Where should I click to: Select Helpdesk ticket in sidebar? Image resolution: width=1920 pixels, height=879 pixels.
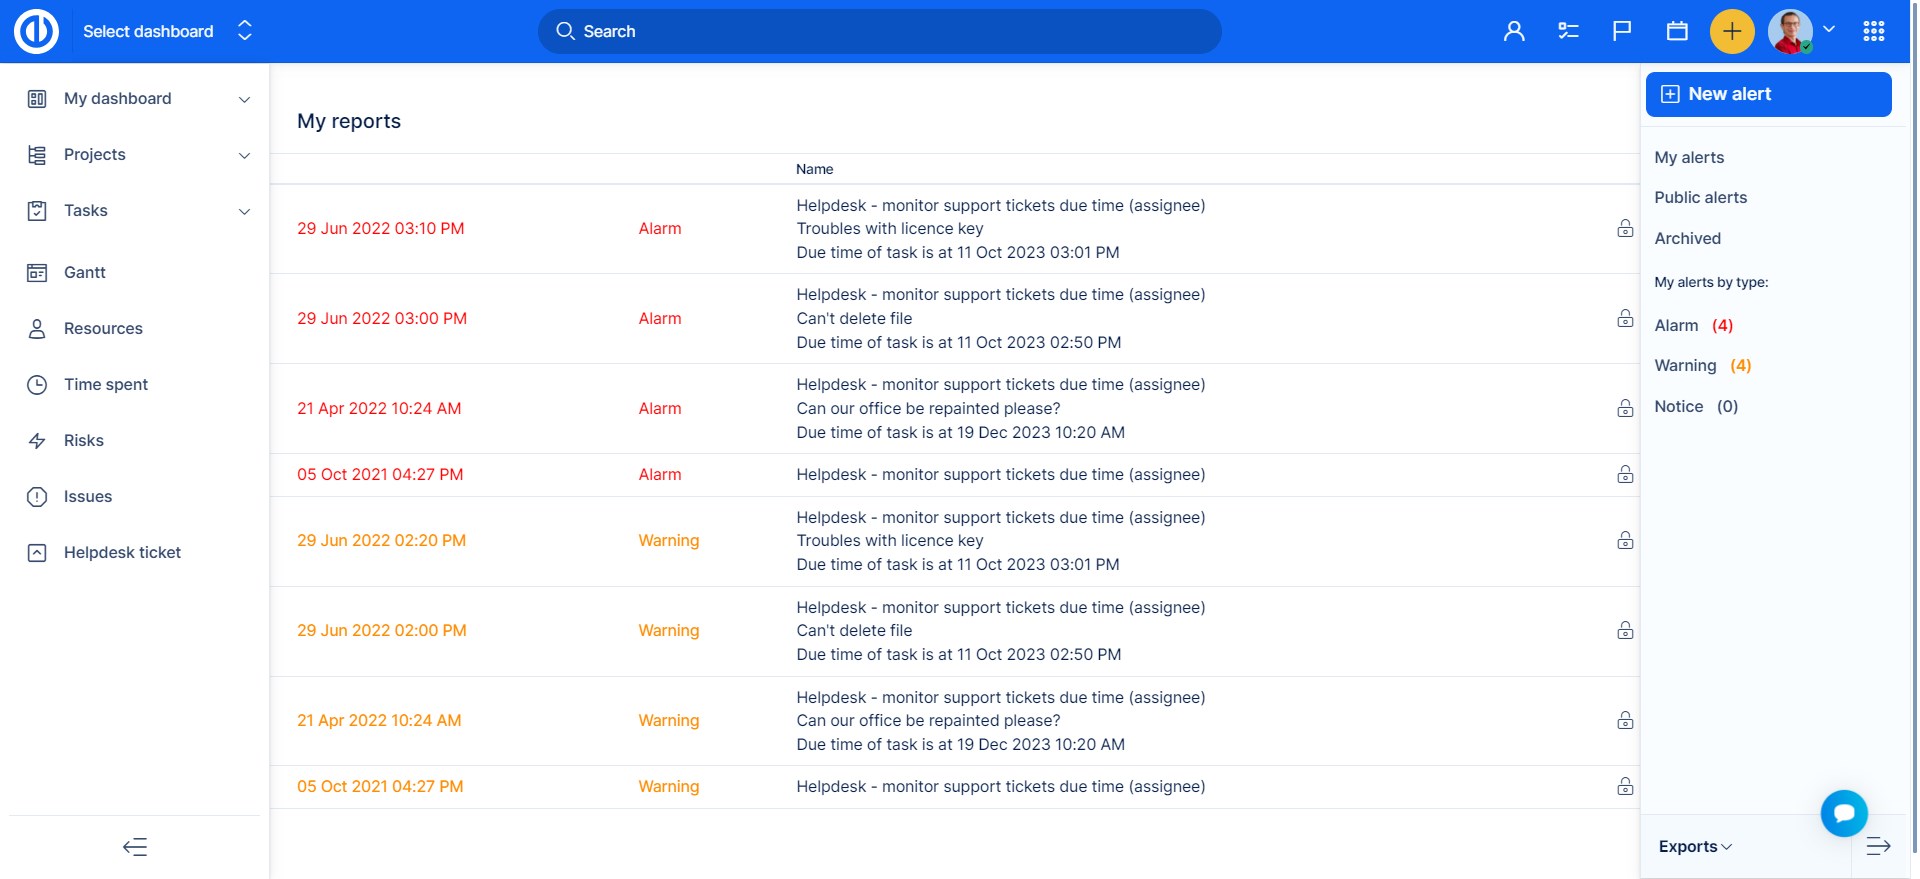[x=122, y=552]
